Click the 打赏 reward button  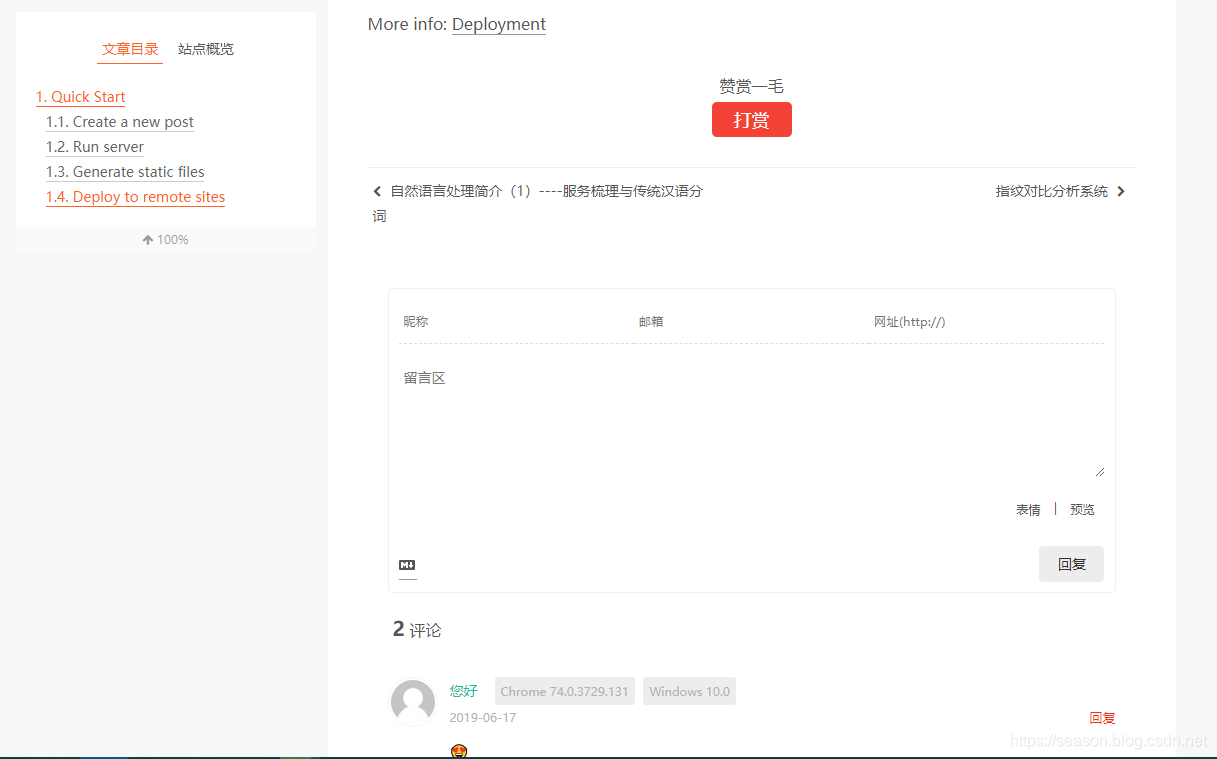(x=751, y=119)
